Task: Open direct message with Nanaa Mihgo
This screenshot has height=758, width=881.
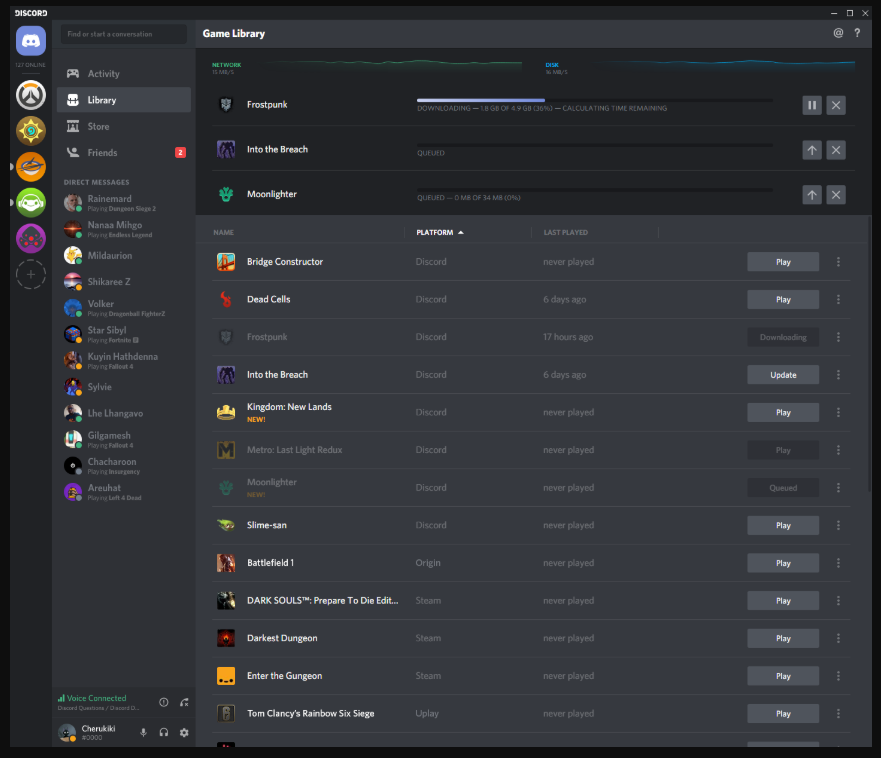Action: [x=124, y=229]
